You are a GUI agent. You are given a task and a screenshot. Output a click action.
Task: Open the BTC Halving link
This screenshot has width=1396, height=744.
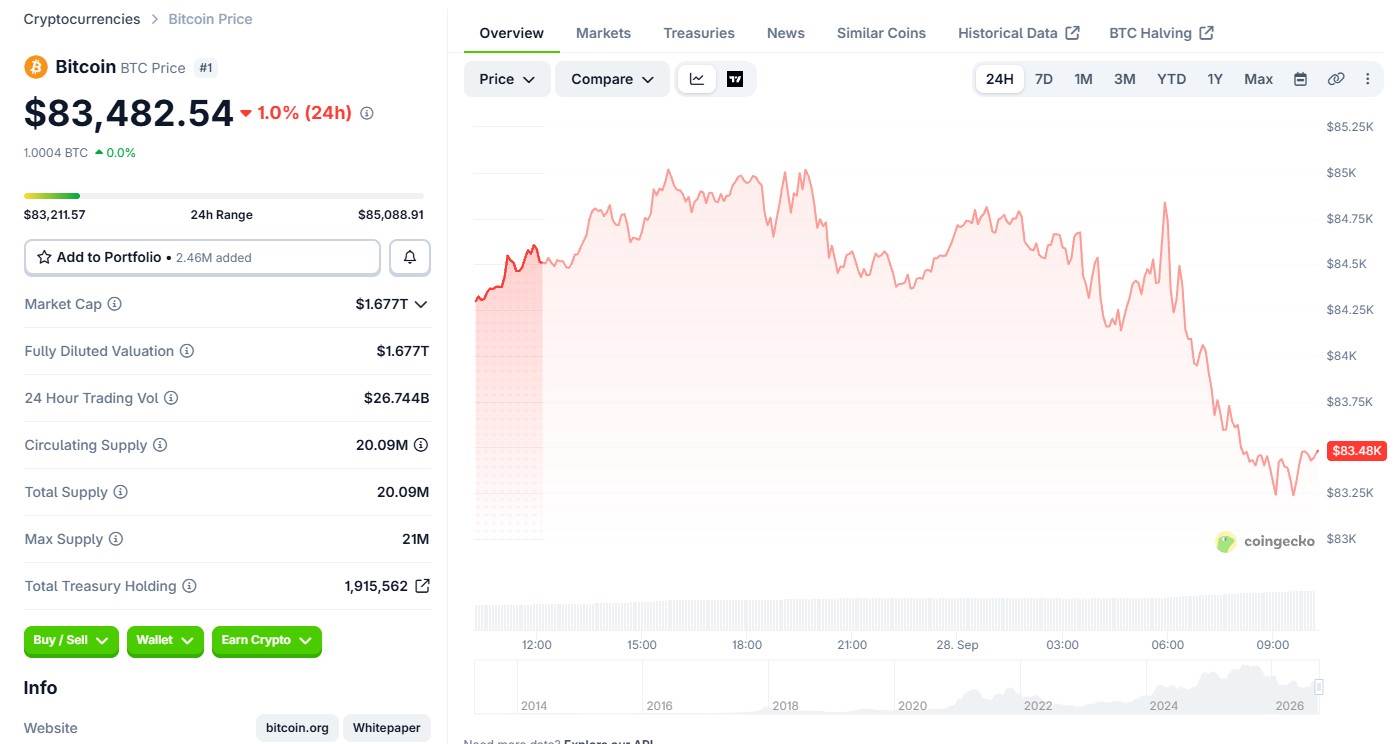click(x=1161, y=33)
